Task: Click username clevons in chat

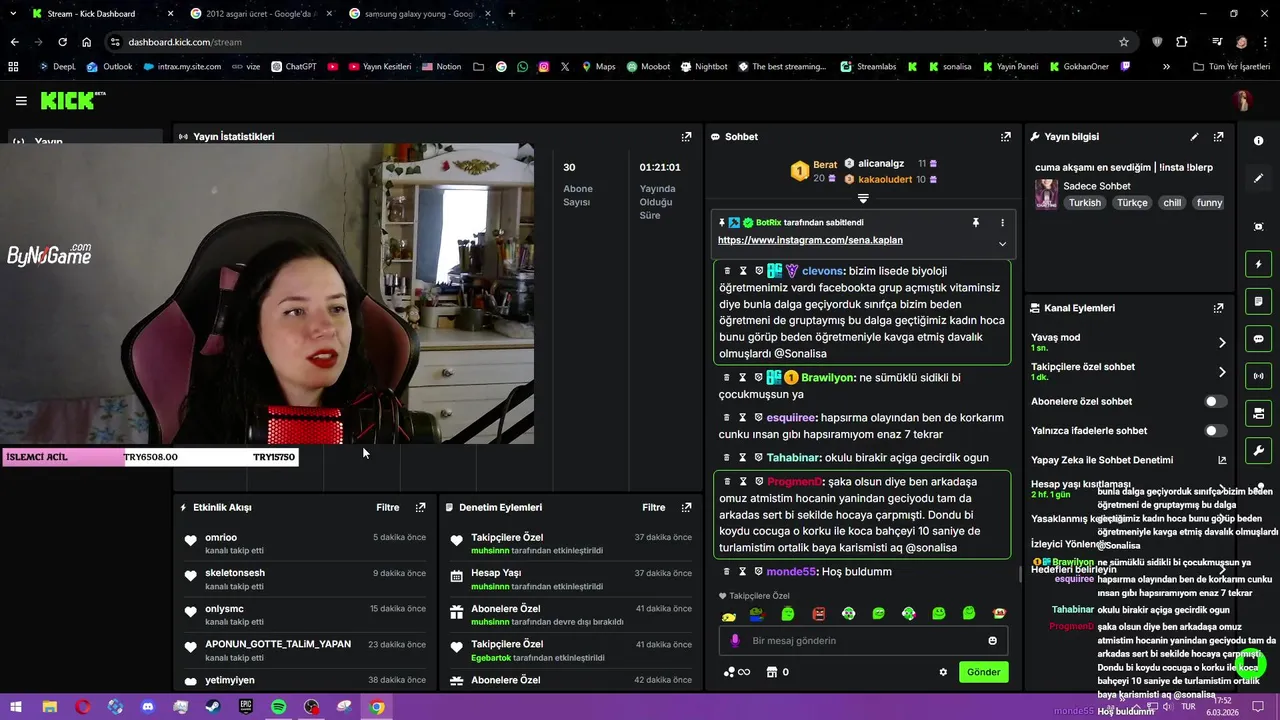Action: click(x=822, y=271)
